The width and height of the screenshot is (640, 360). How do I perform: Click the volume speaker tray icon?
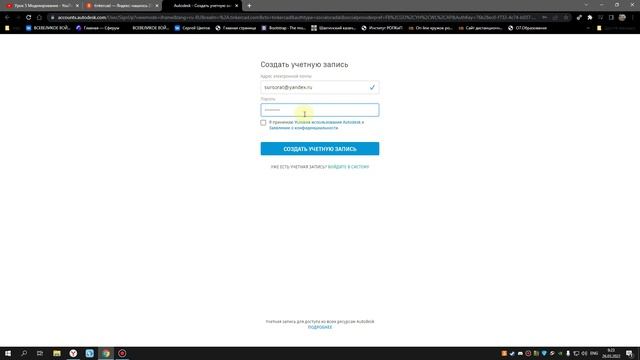(584, 353)
